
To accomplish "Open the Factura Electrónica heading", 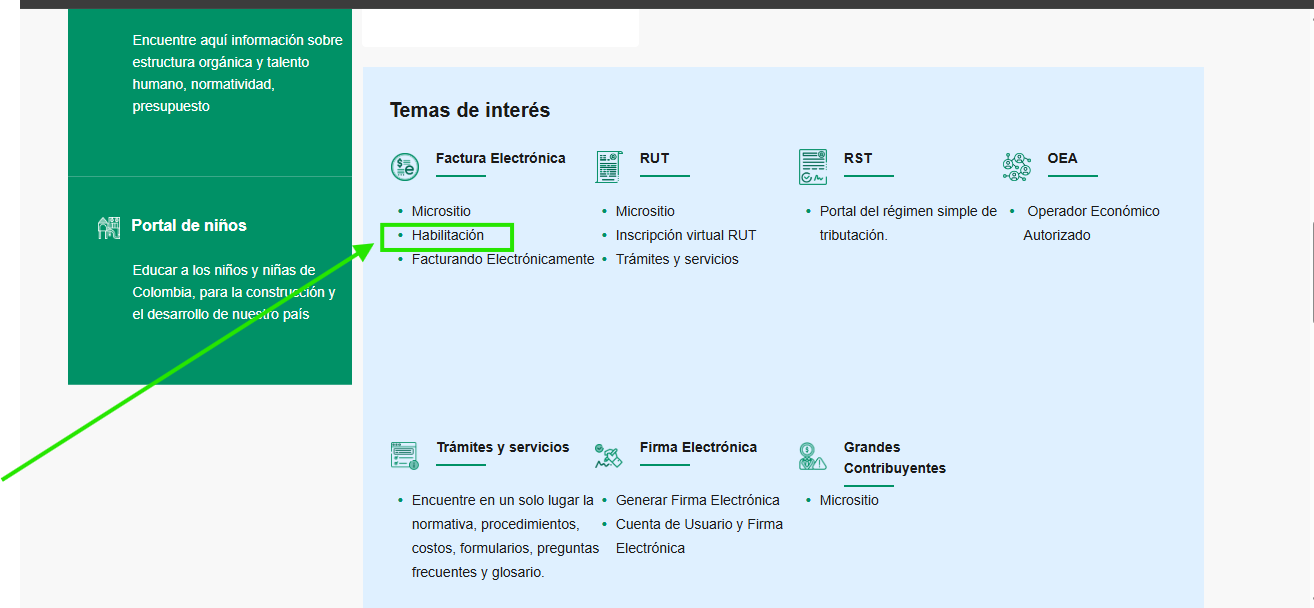I will 500,158.
